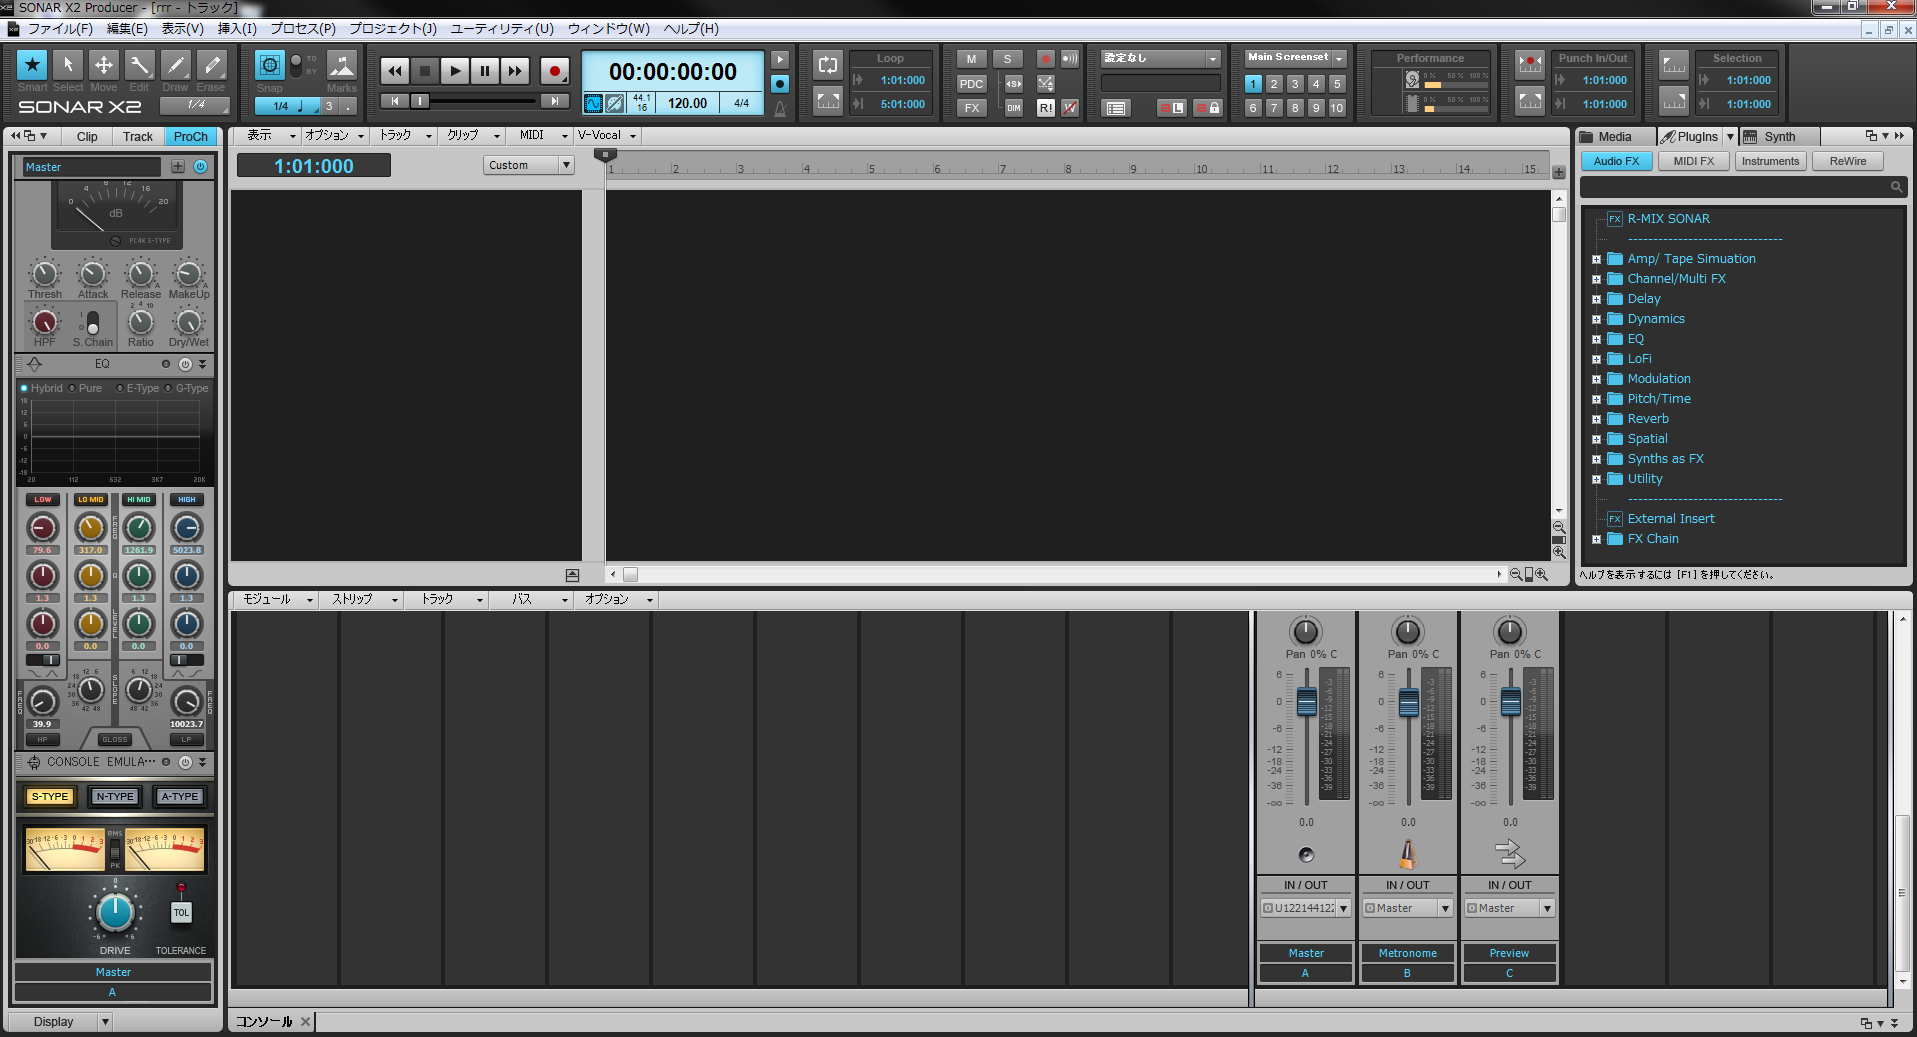Expand the FX Chain folder
Screen dimensions: 1917x1037
[1596, 539]
